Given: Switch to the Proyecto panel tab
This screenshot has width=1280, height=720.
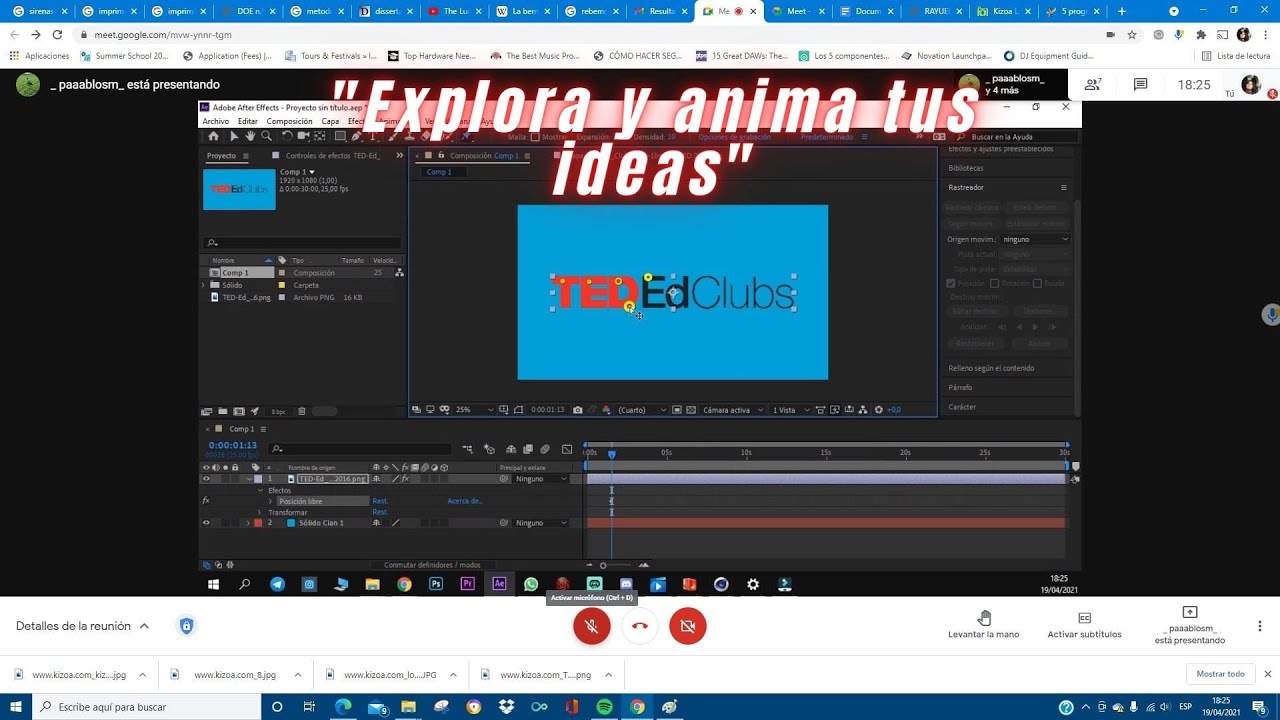Looking at the screenshot, I should pos(221,156).
